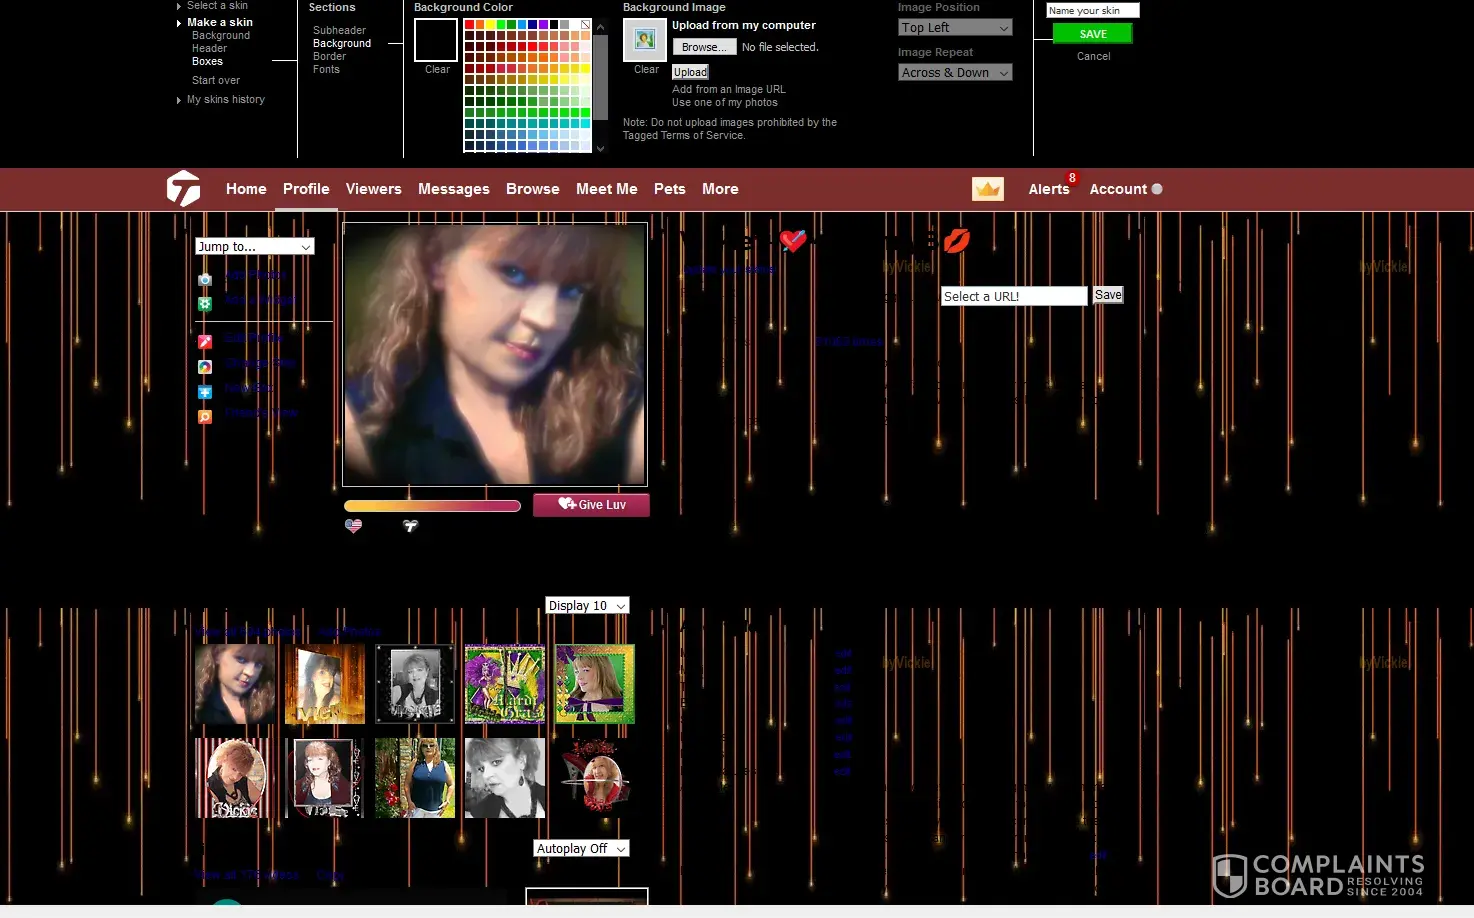Viewport: 1474px width, 918px height.
Task: Expand My skins history
Action: click(225, 100)
